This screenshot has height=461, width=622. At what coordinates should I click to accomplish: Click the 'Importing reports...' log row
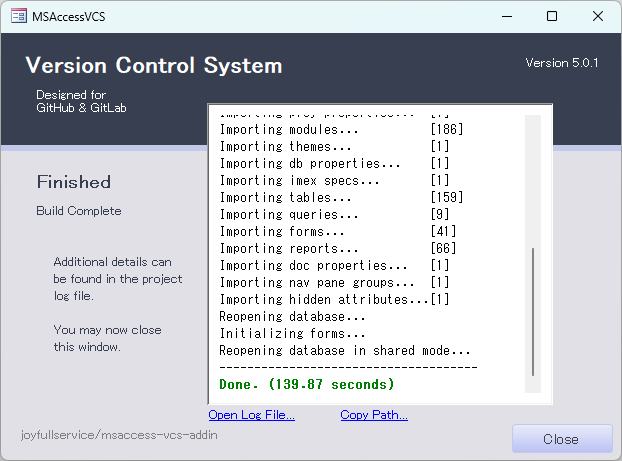point(338,249)
